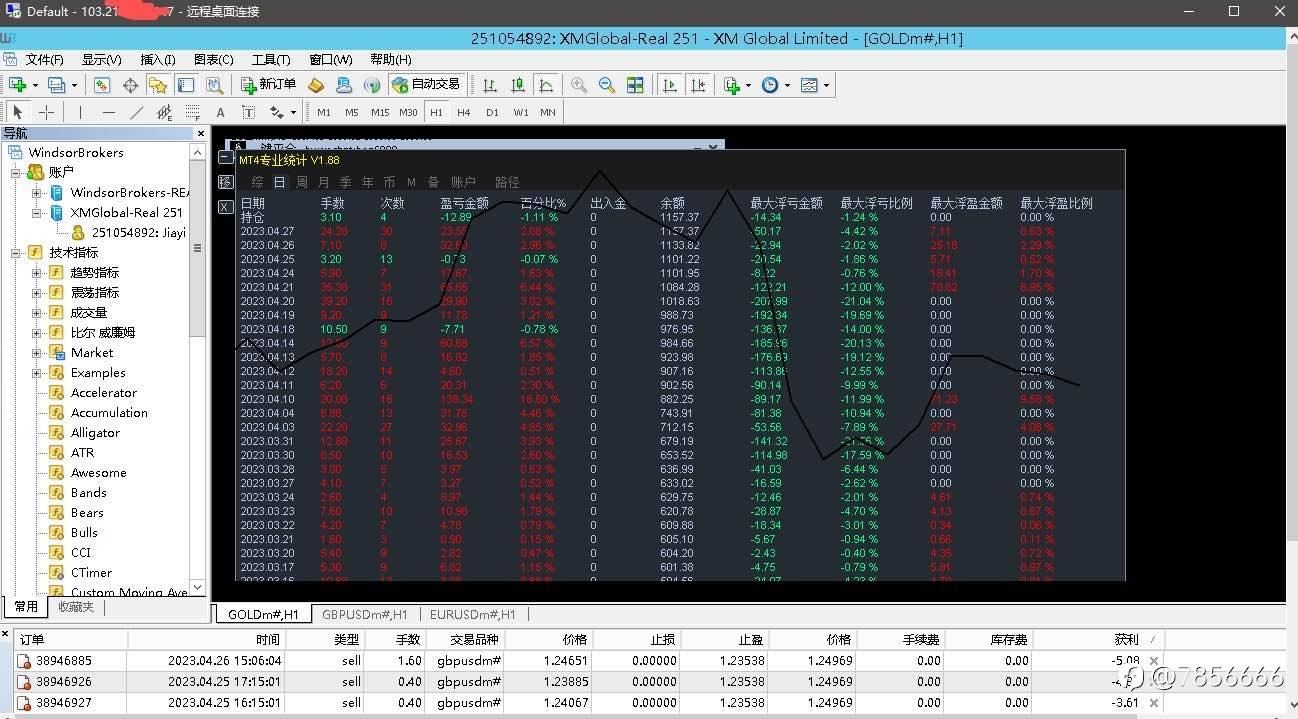Select the text label tool
The image size is (1298, 719).
[x=248, y=112]
